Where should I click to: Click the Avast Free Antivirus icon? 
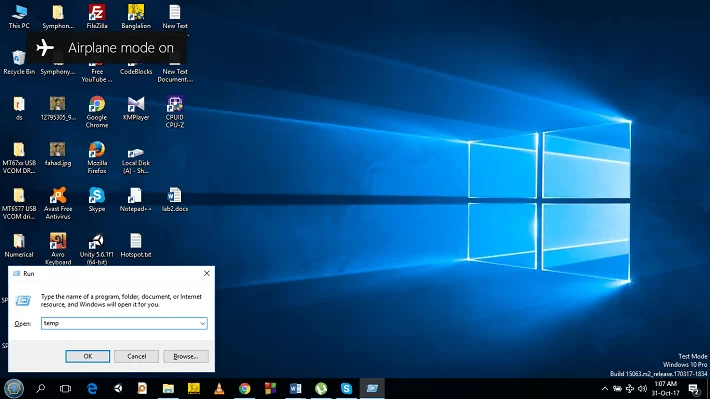58,203
